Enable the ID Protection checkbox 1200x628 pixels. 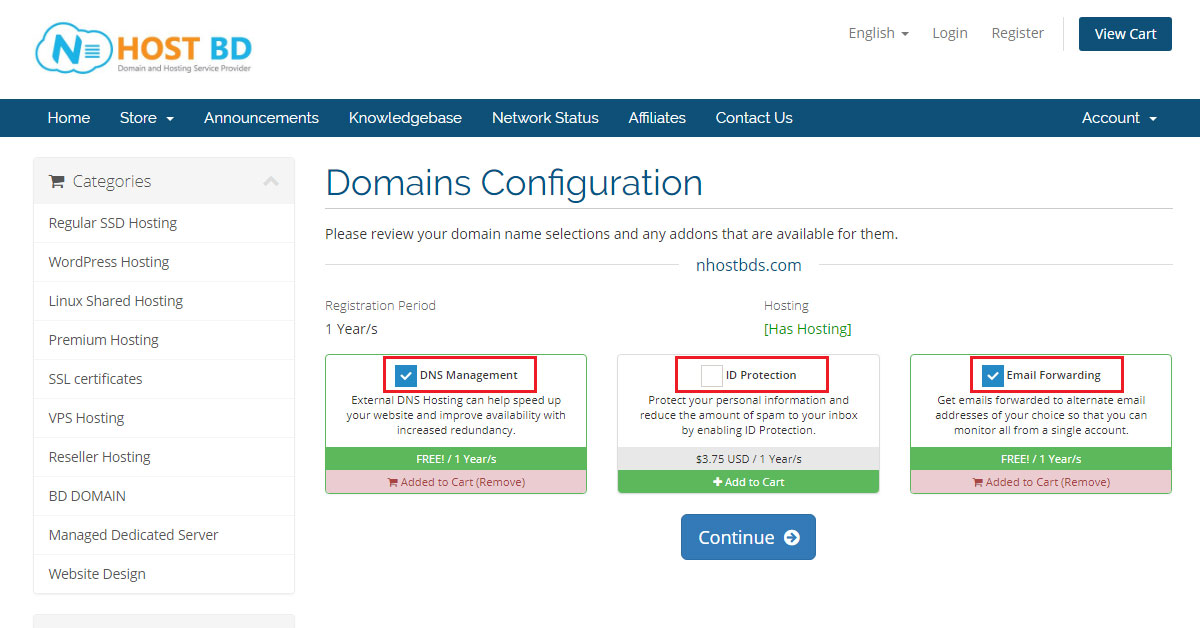coord(711,375)
